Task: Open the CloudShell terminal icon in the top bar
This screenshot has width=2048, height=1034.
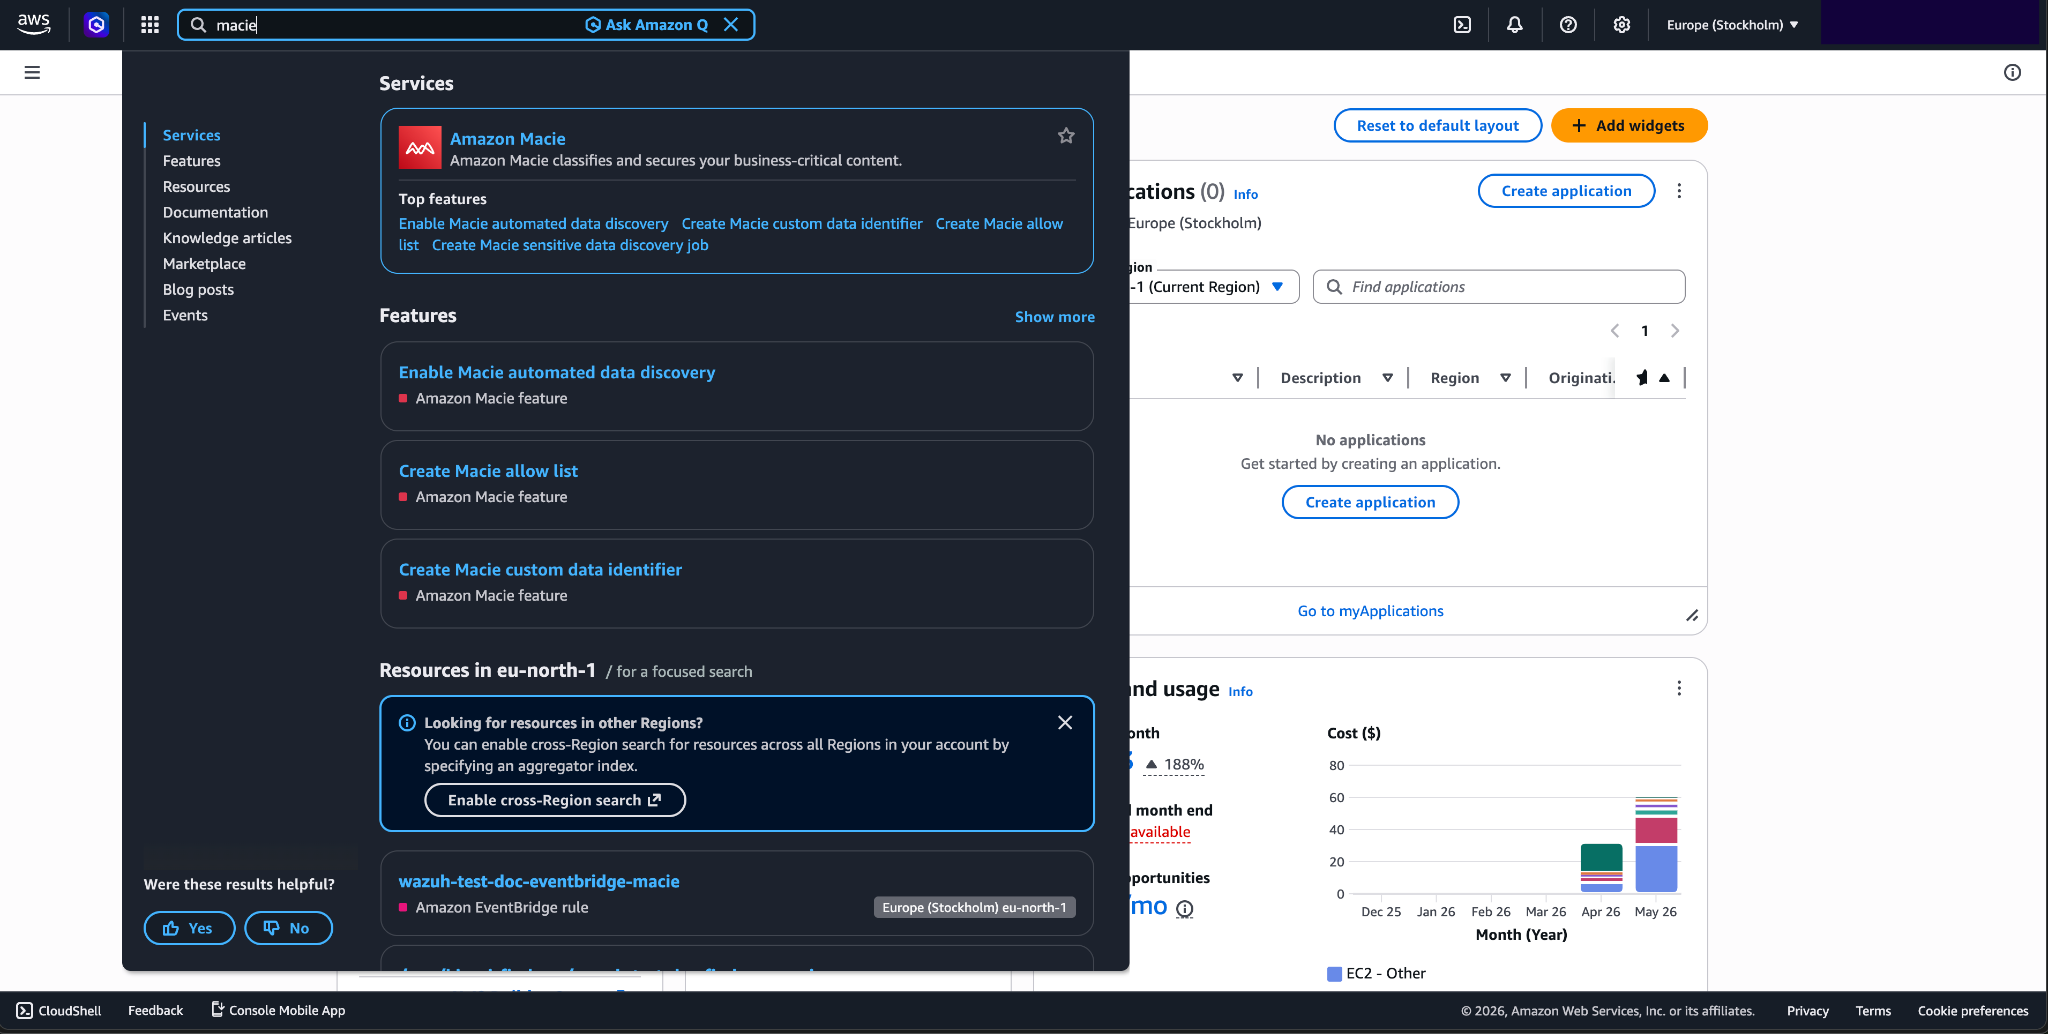Action: 1462,25
